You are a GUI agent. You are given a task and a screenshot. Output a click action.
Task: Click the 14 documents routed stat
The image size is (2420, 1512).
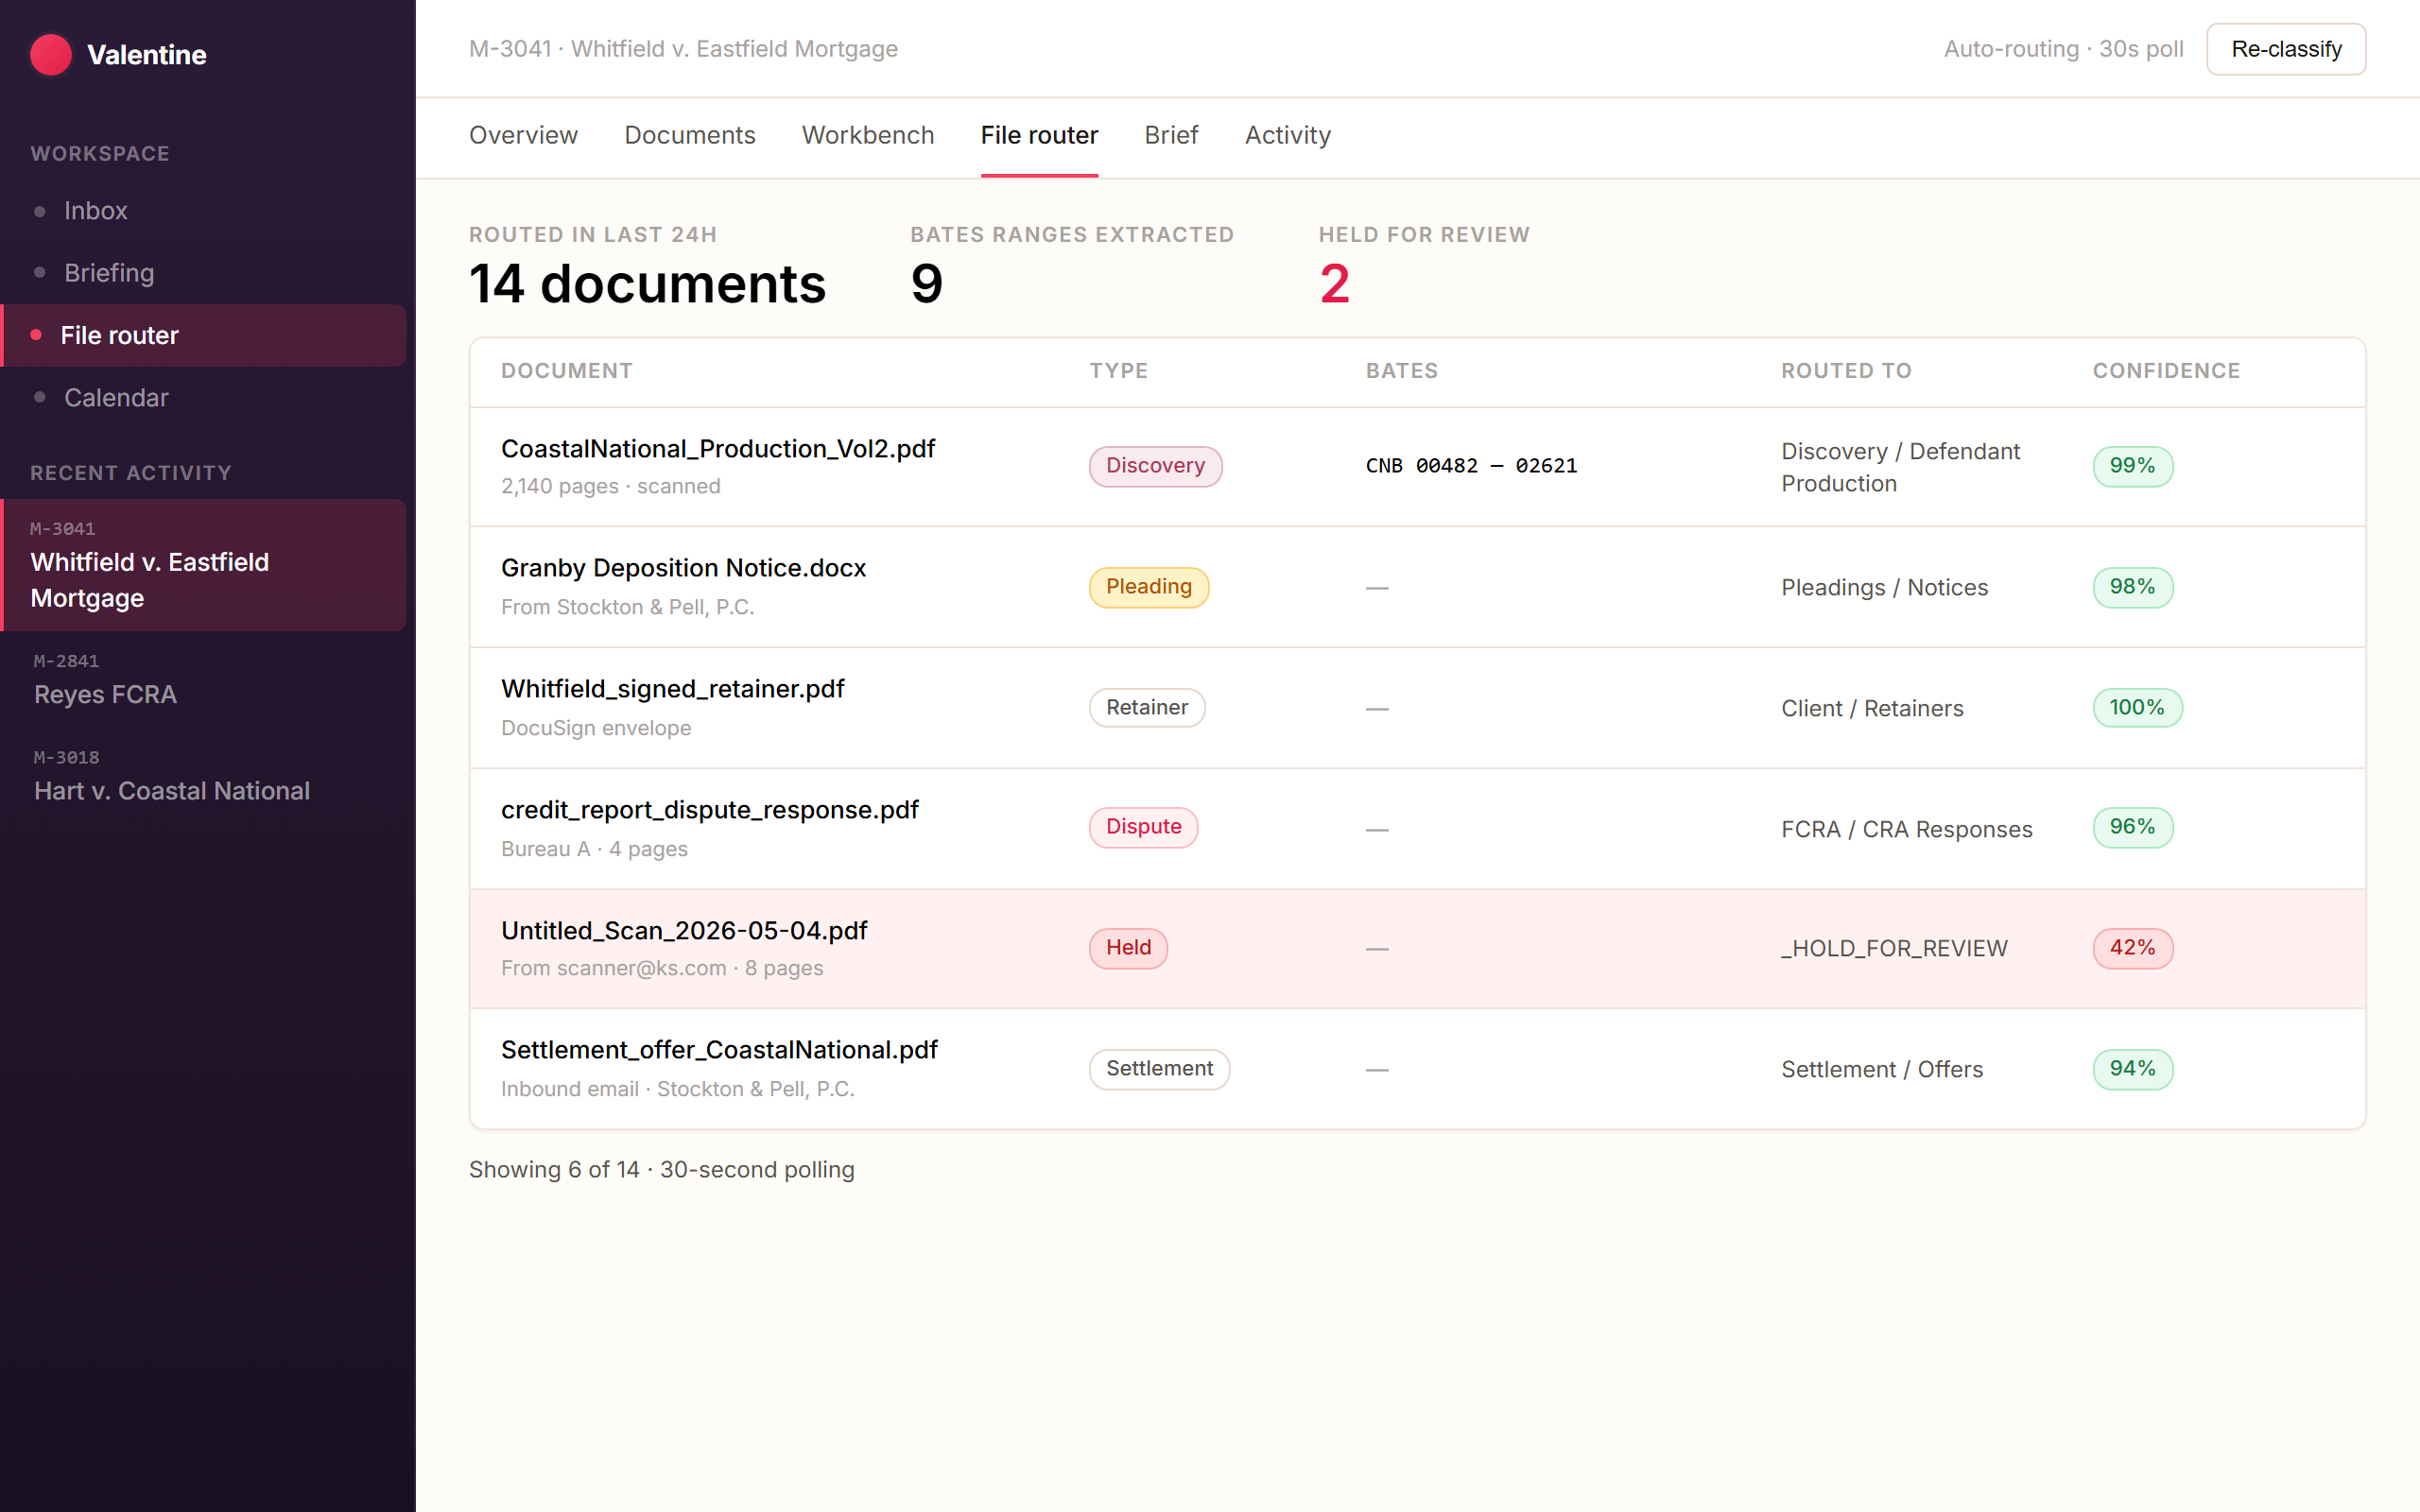tap(648, 284)
